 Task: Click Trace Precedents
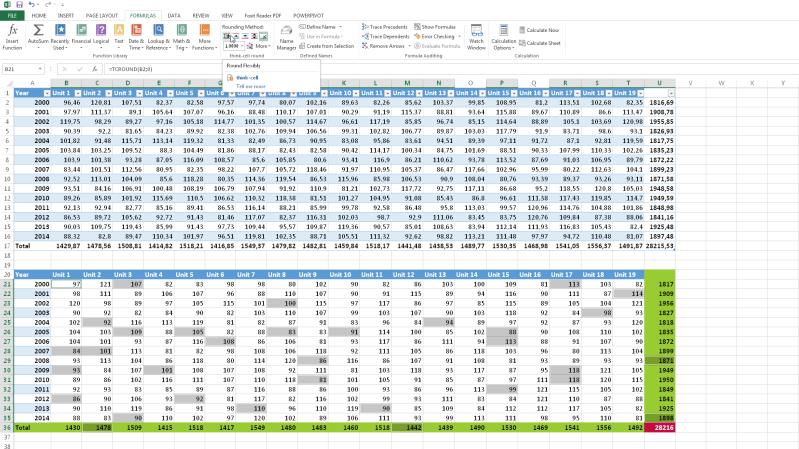click(x=385, y=27)
